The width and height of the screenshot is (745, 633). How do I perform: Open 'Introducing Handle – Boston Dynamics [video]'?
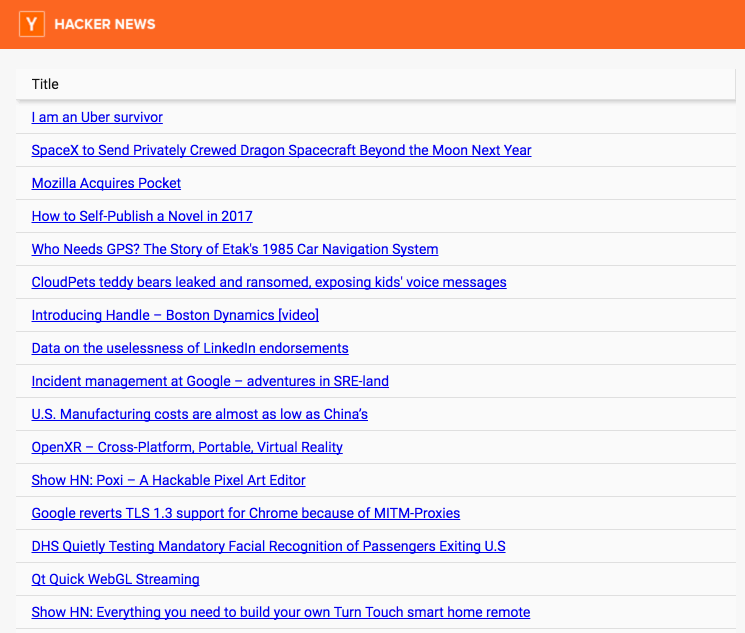point(175,315)
